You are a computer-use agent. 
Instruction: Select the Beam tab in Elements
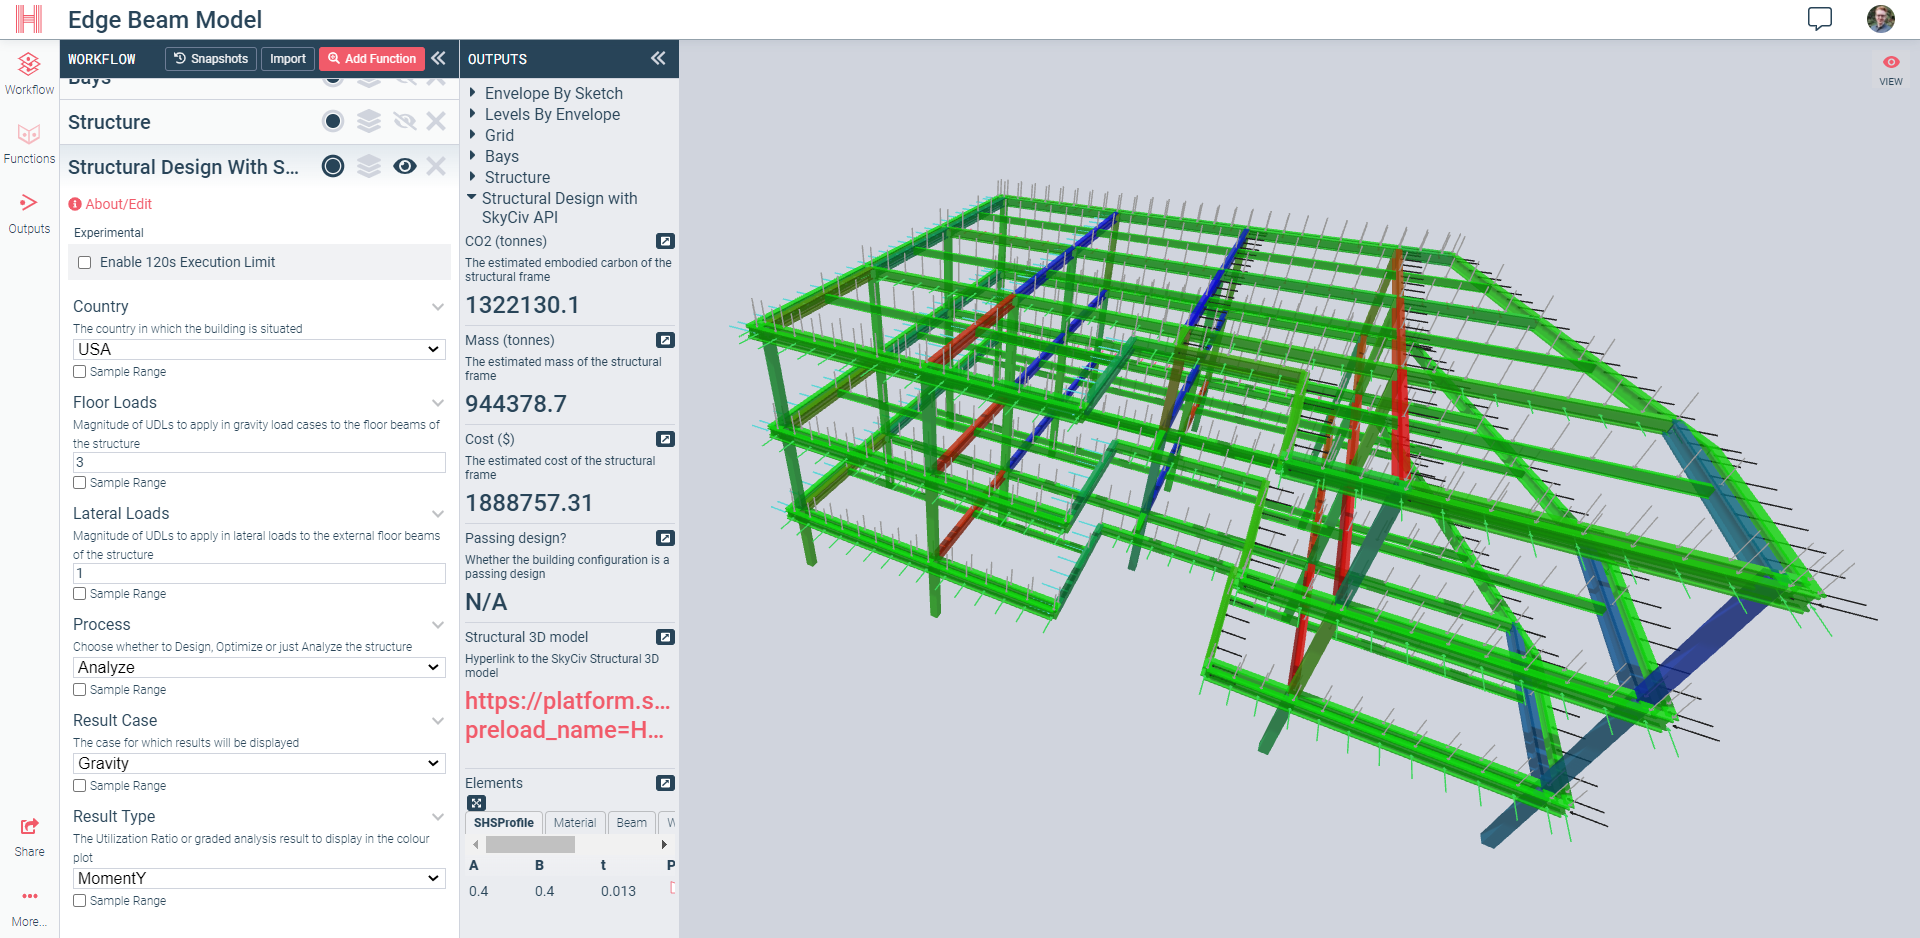(631, 823)
